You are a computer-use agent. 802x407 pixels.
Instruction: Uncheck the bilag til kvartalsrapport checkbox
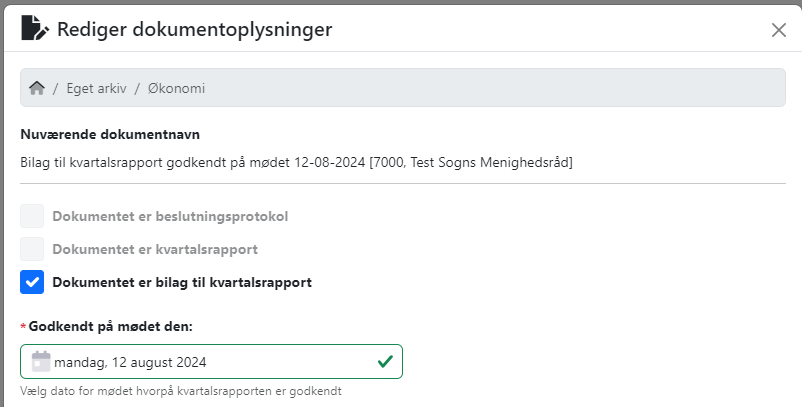pyautogui.click(x=32, y=282)
